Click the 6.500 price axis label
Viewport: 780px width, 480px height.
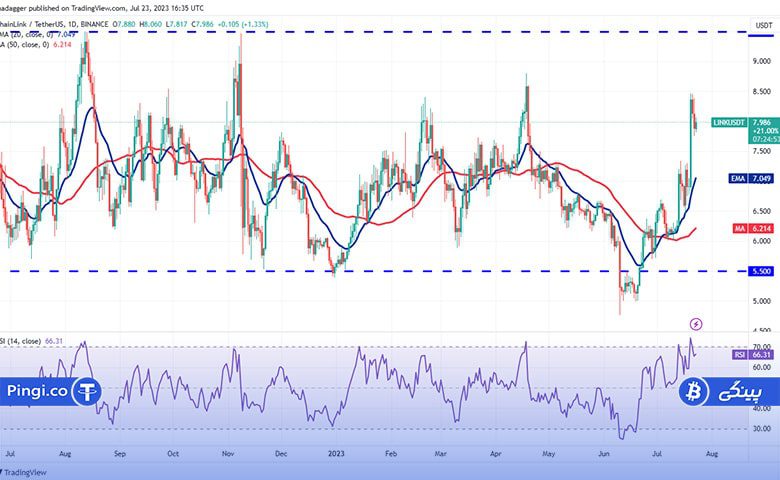pos(762,211)
